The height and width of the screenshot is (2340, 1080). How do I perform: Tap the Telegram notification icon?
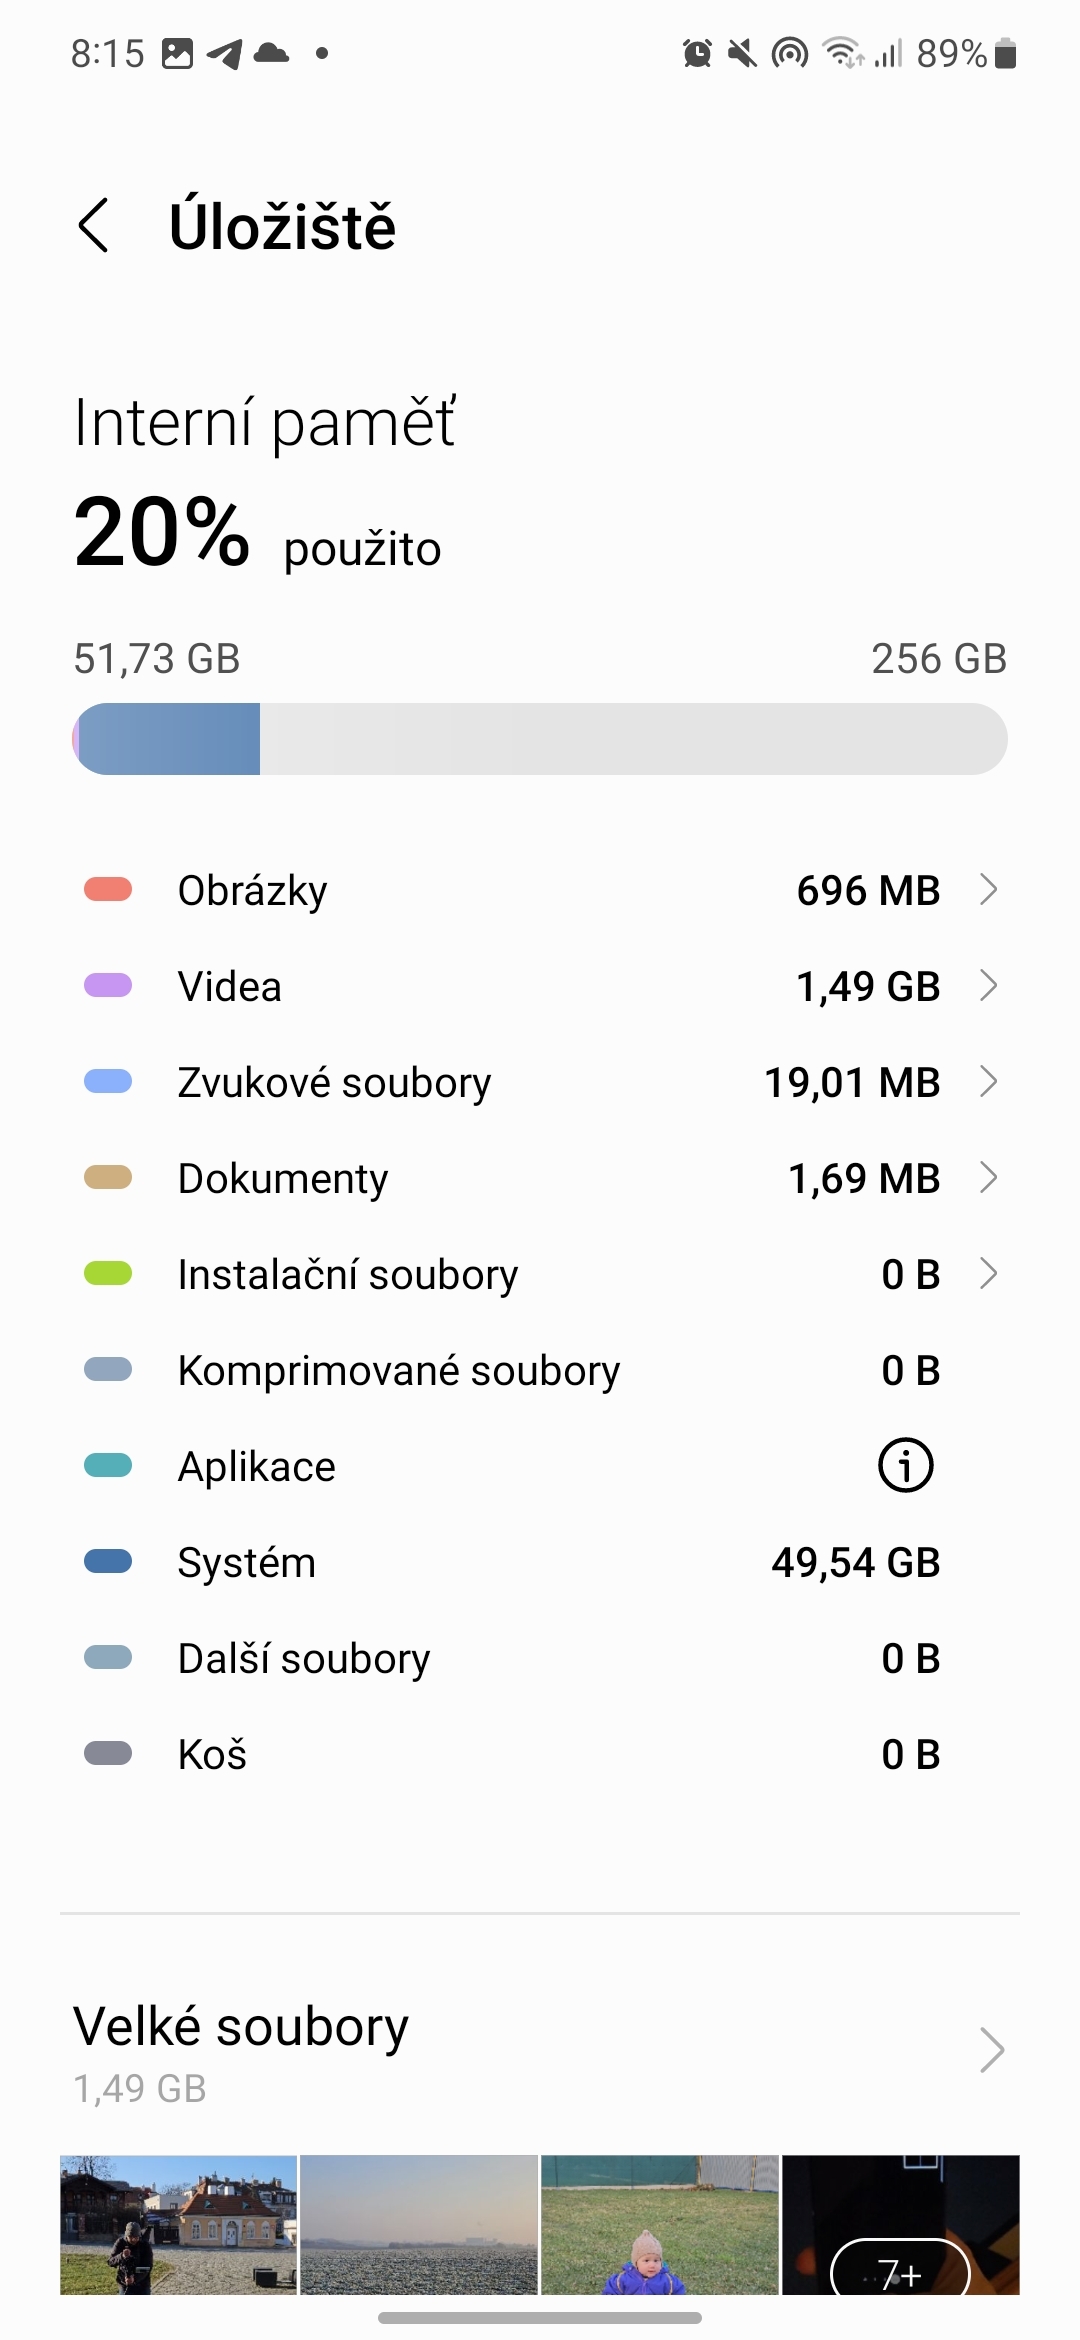click(225, 53)
